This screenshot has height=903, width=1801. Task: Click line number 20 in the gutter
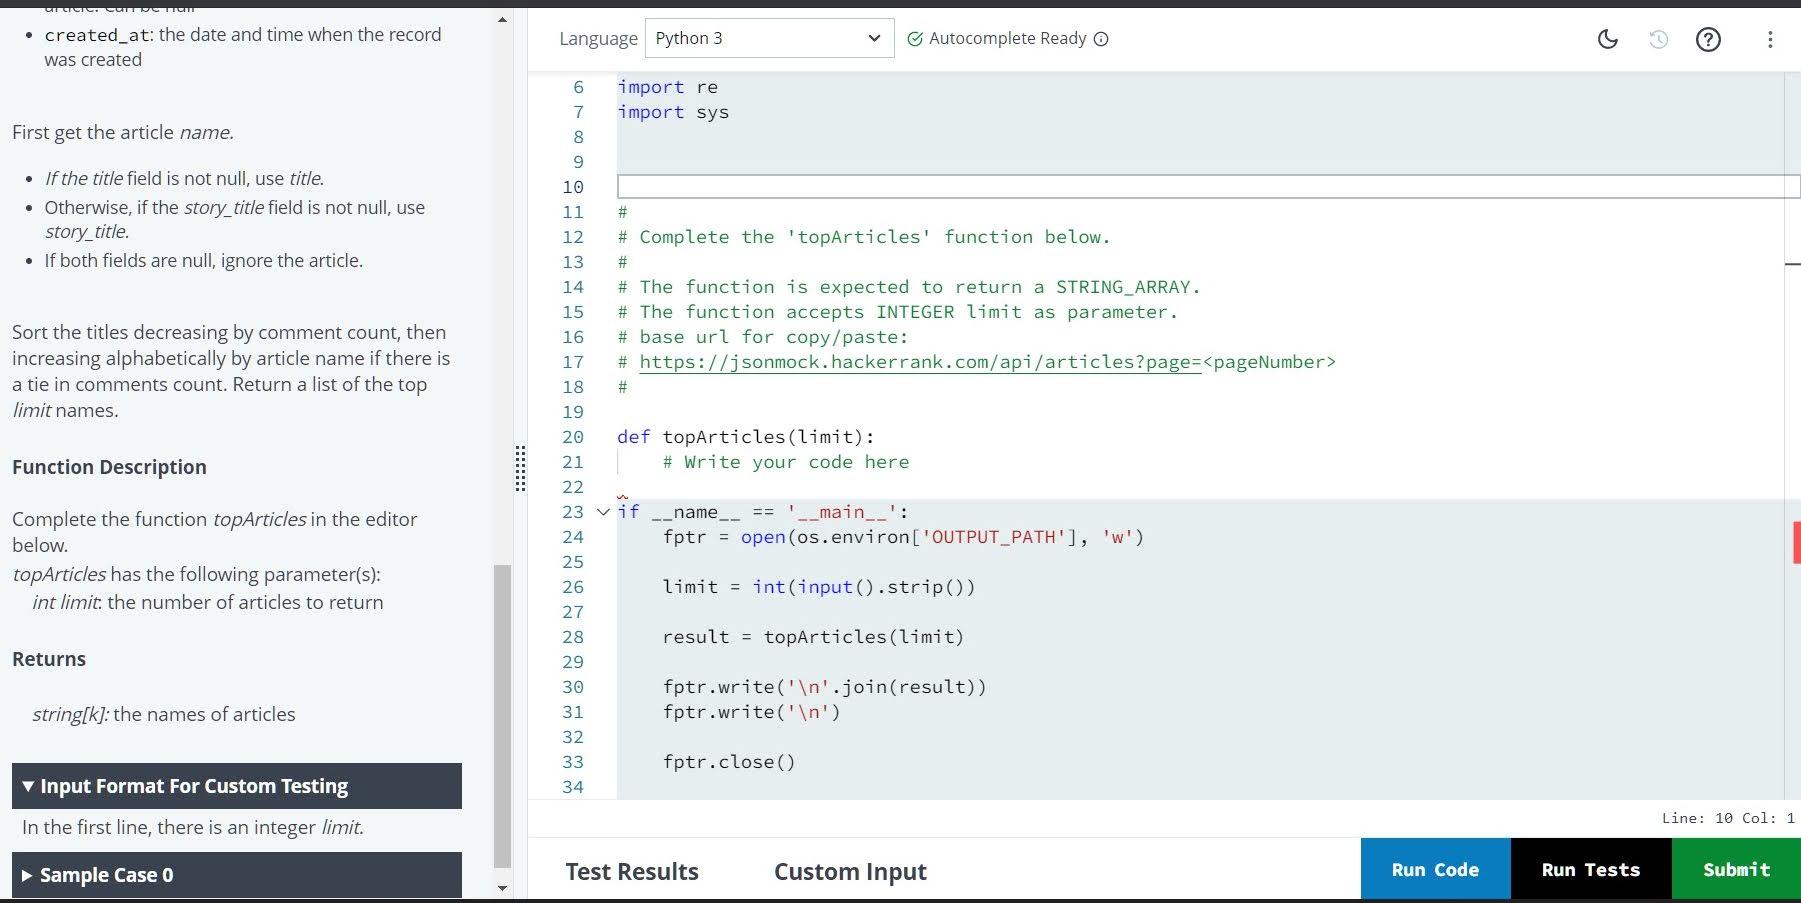click(x=572, y=437)
